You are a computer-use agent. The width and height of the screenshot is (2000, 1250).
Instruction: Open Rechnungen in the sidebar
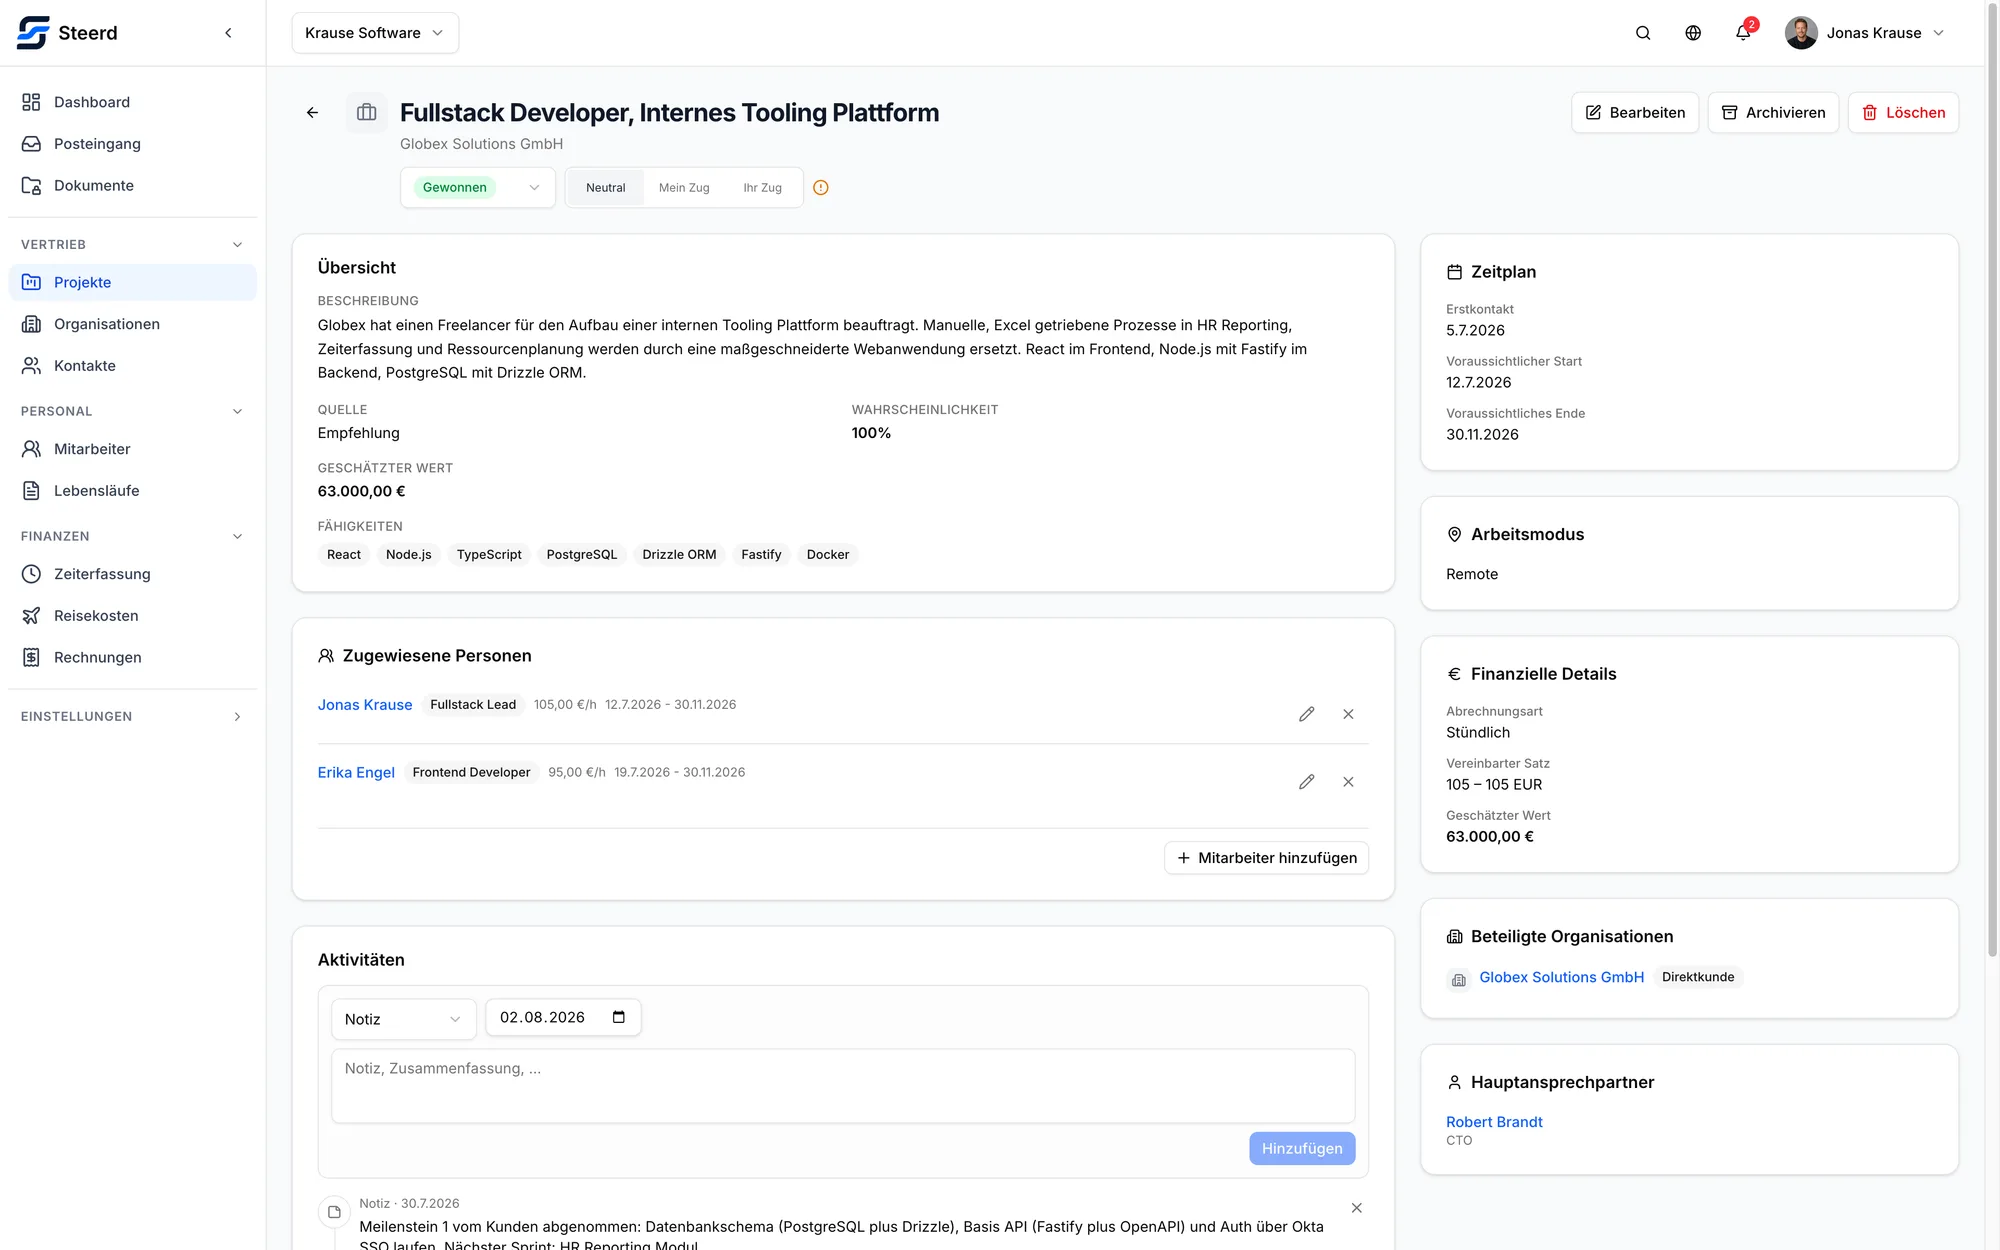pos(132,658)
